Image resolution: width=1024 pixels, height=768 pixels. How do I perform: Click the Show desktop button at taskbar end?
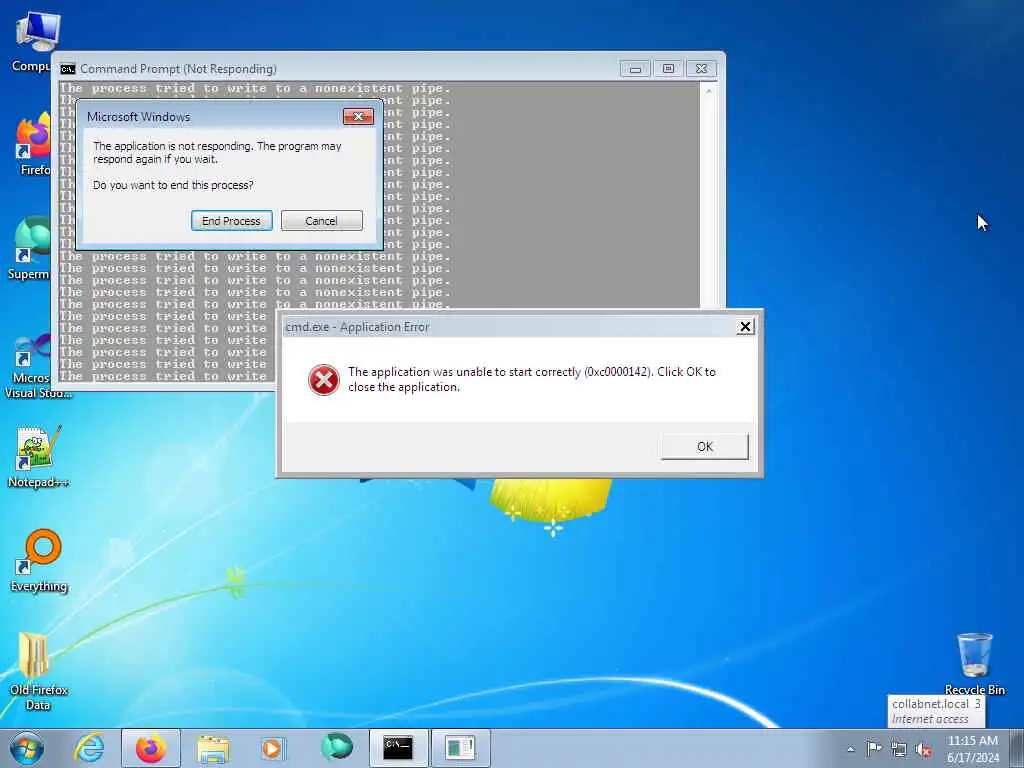coord(1017,748)
